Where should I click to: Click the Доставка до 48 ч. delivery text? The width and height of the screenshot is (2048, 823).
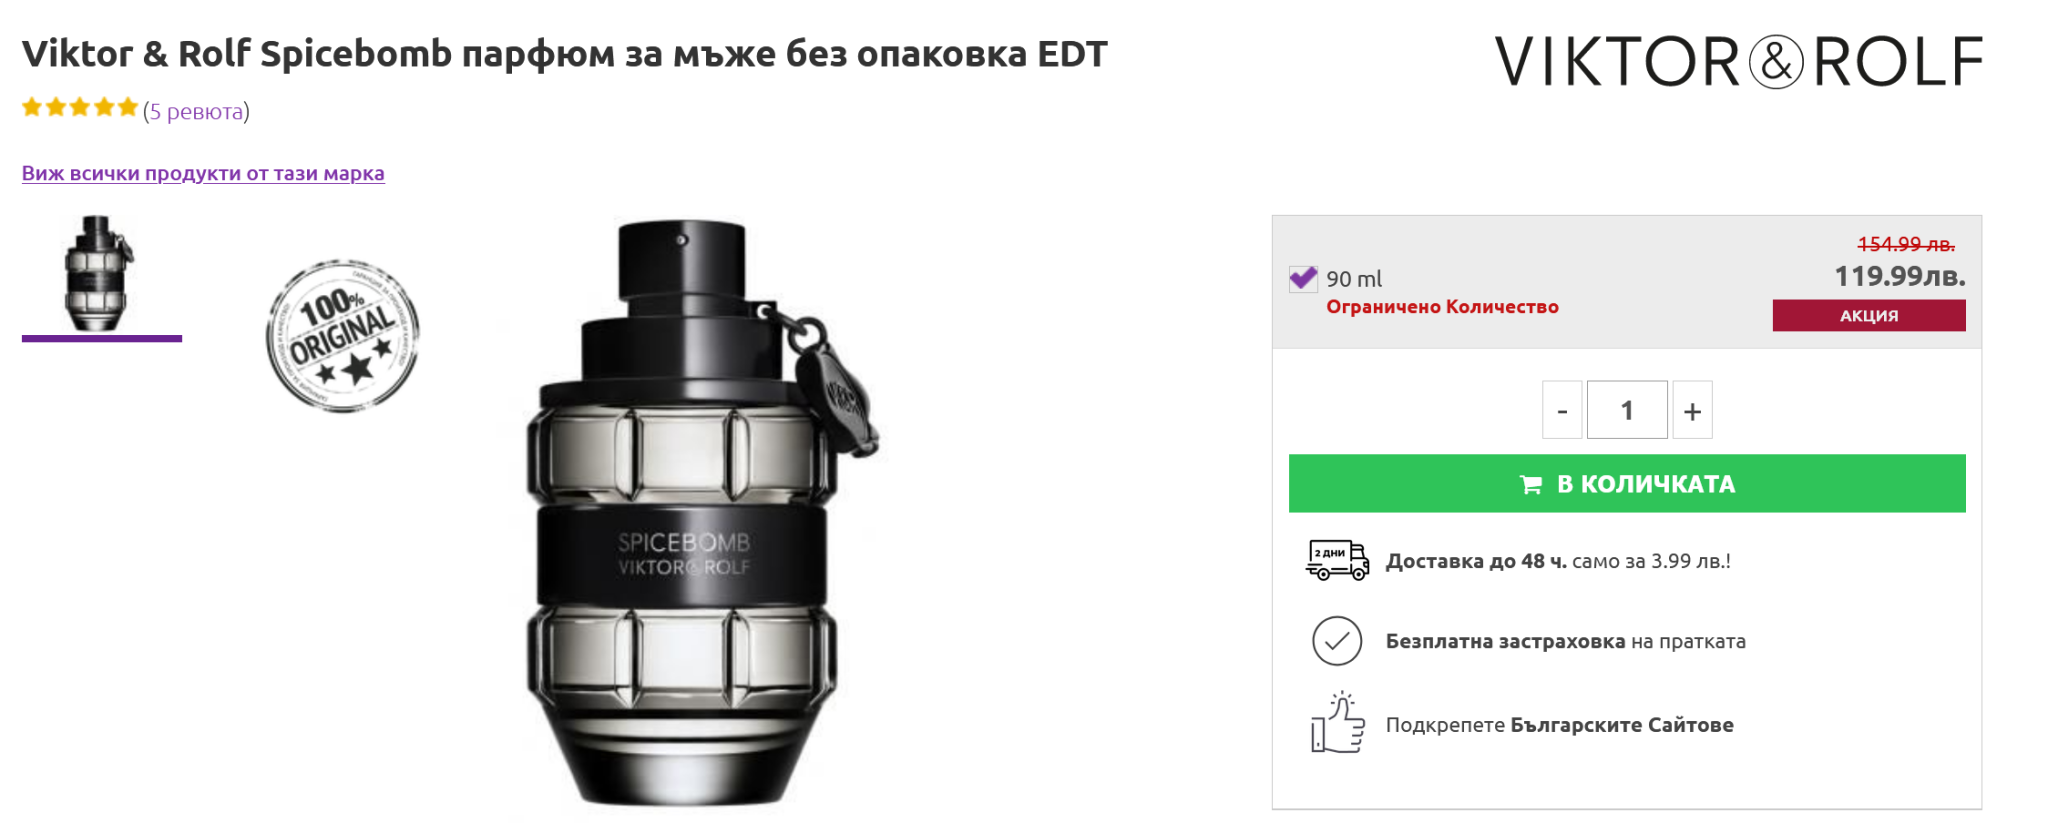[x=1476, y=561]
